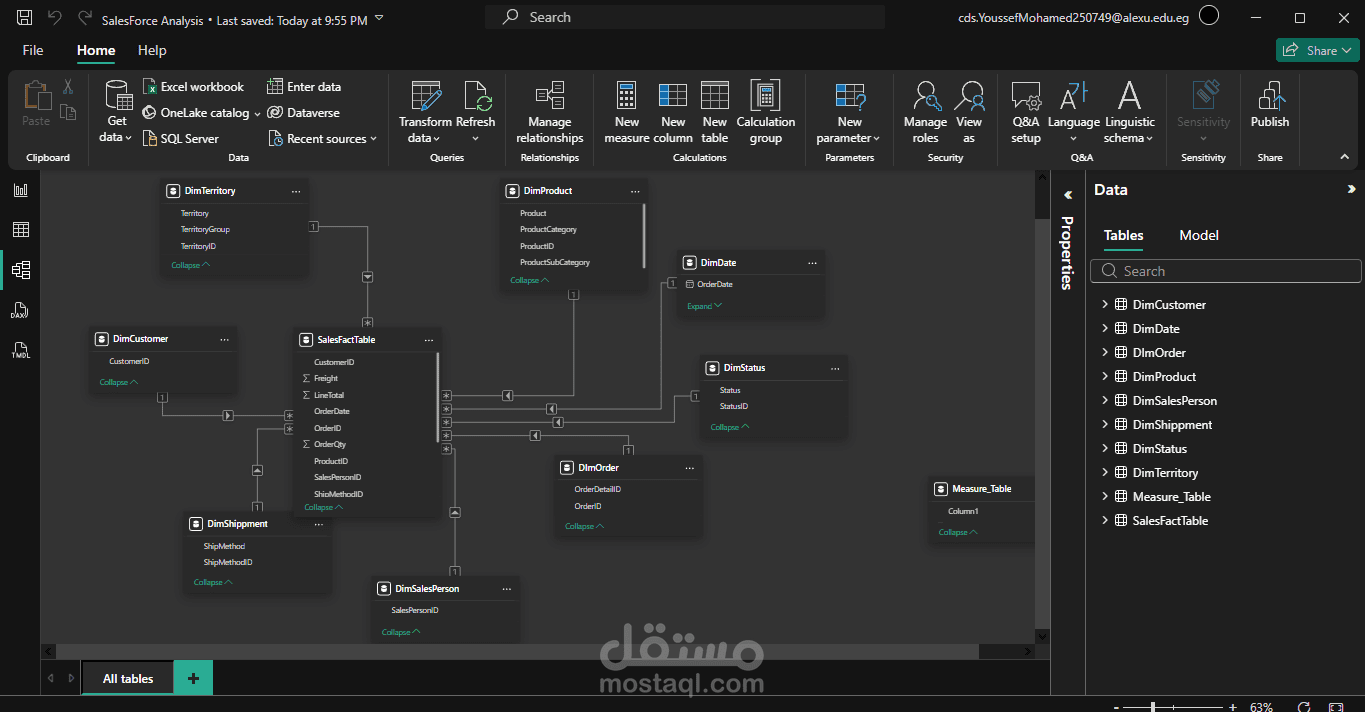
Task: Select Tables tab in Data pane
Action: tap(1124, 235)
